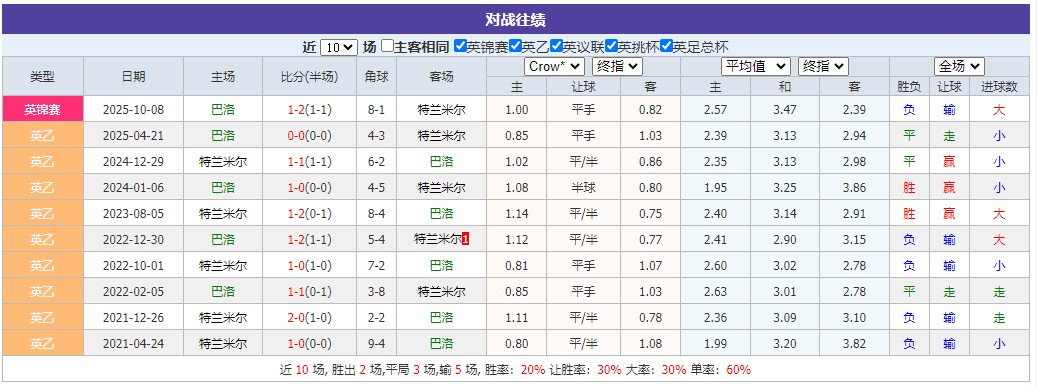Click 特兰米尔 away team in 2025-10-08 row
Viewport: 1037px width, 386px height.
[x=441, y=110]
